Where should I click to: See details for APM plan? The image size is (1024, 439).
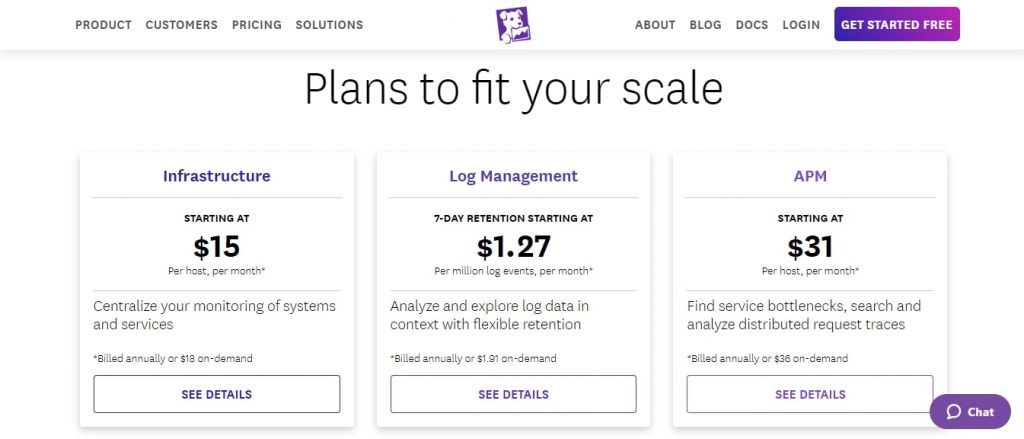click(810, 394)
